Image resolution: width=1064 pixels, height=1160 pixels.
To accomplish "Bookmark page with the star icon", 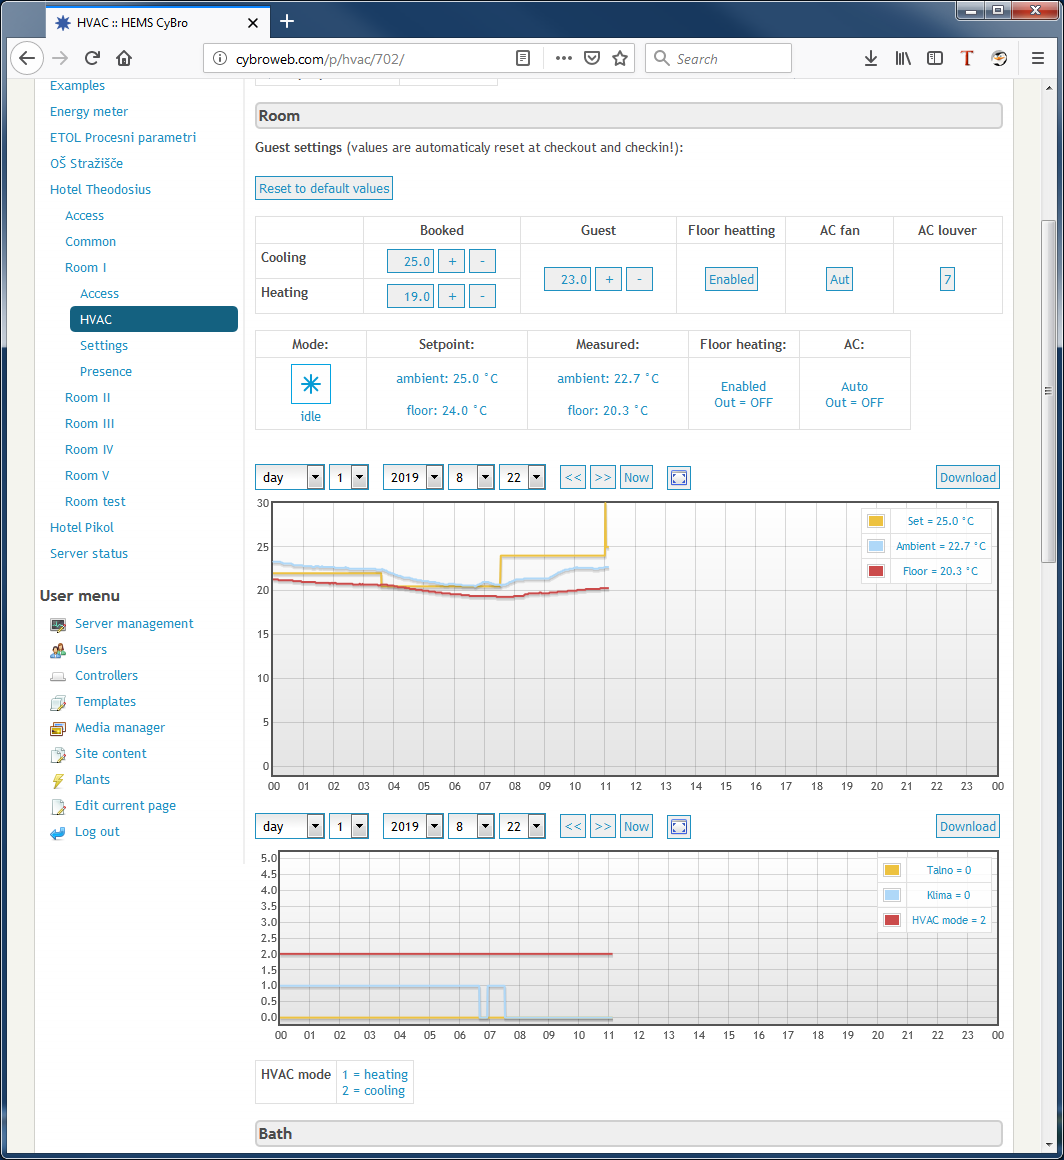I will (x=620, y=58).
